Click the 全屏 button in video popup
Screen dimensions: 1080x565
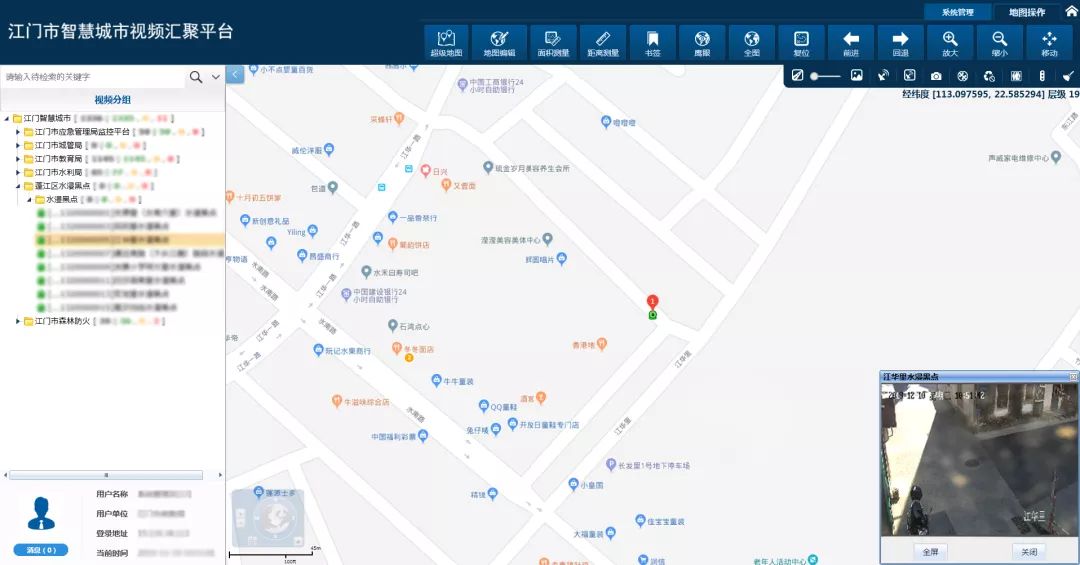[930, 551]
